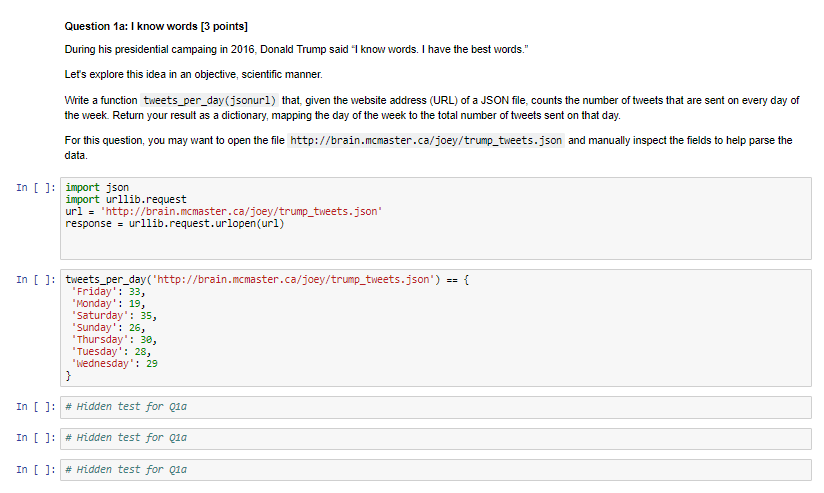Click the line 'response = urllib.request.urlopen(url)'
The width and height of the screenshot is (824, 493).
click(x=174, y=223)
